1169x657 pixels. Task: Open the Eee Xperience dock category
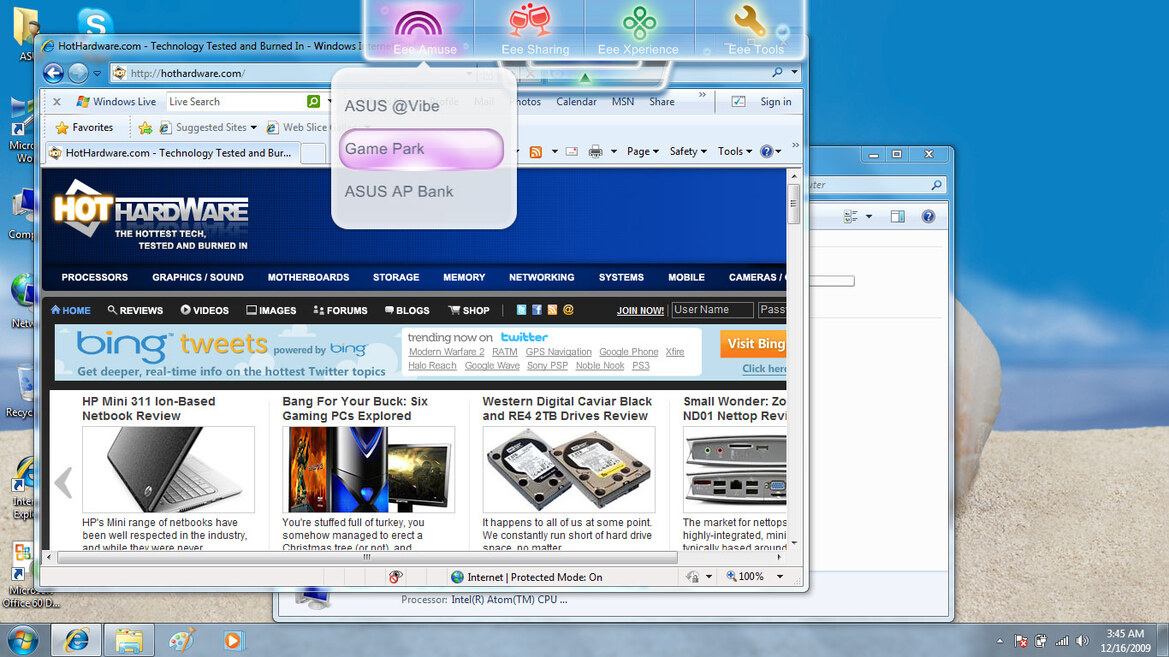tap(639, 30)
